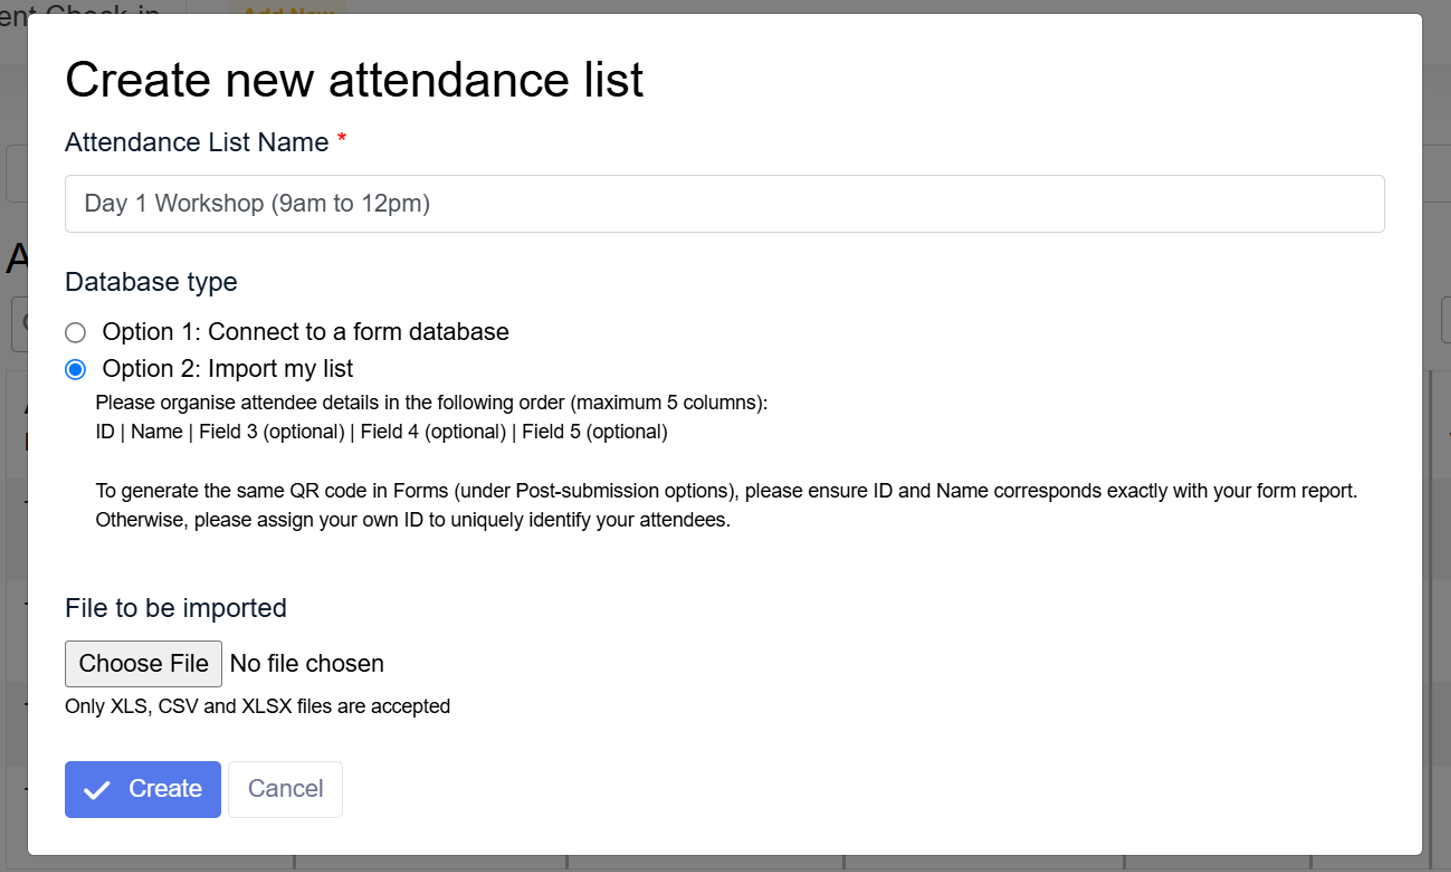Image resolution: width=1451 pixels, height=872 pixels.
Task: Click the 'Create new attendance list' title
Action: point(354,80)
